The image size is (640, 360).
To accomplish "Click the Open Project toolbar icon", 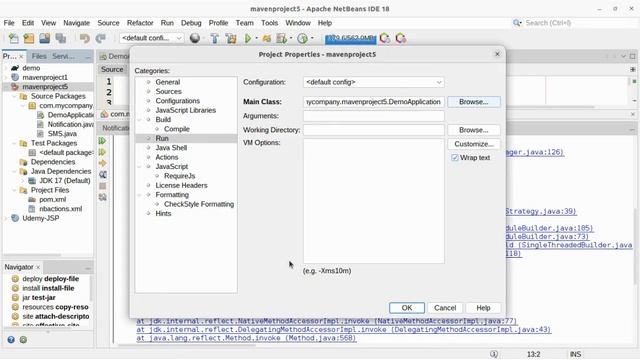I will [x=44, y=38].
